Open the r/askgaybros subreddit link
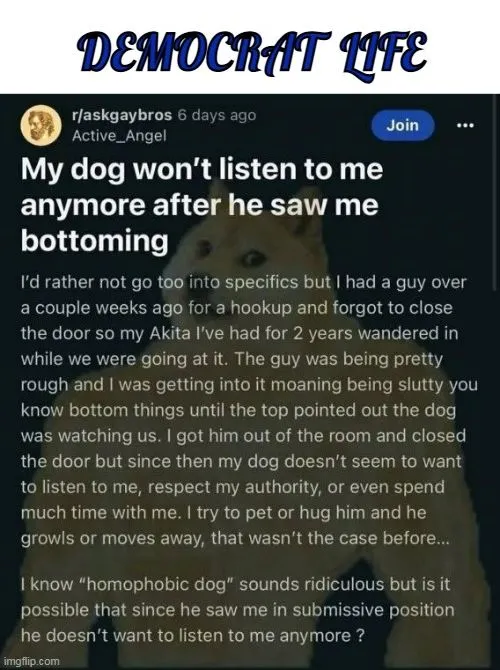 click(122, 115)
